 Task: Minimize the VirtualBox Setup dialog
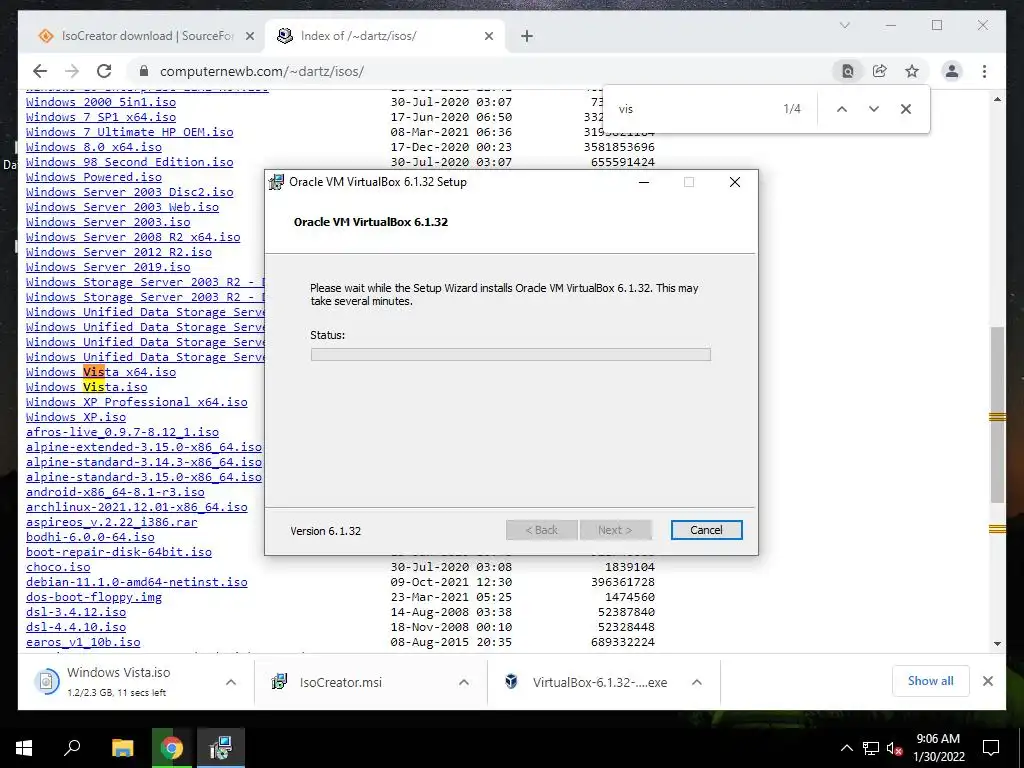[644, 182]
